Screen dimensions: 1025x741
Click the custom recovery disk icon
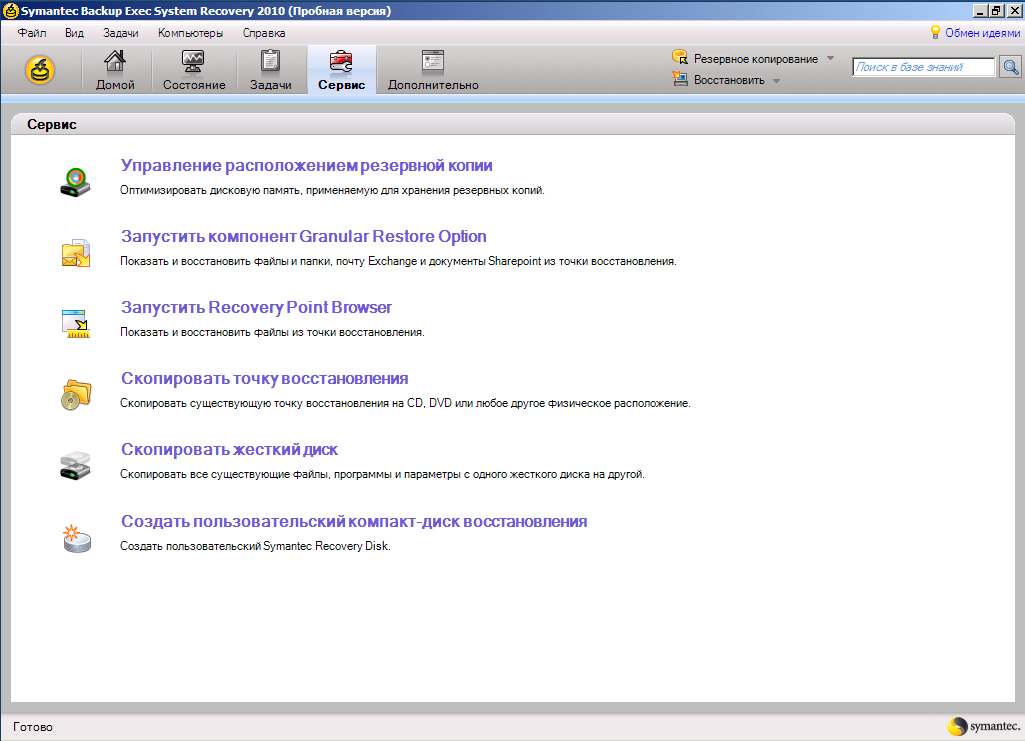click(76, 538)
